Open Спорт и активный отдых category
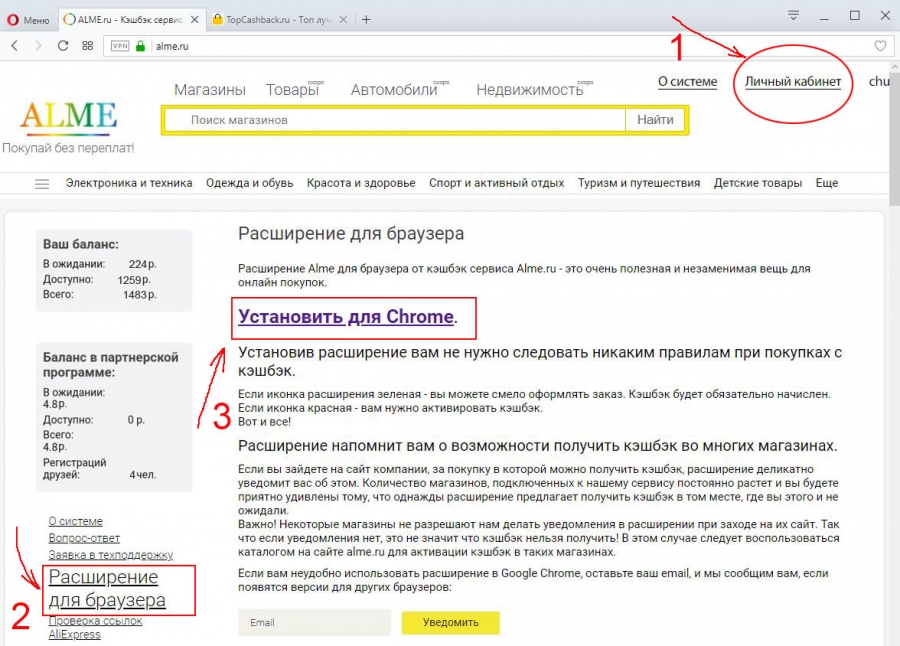Viewport: 900px width, 646px height. 496,183
